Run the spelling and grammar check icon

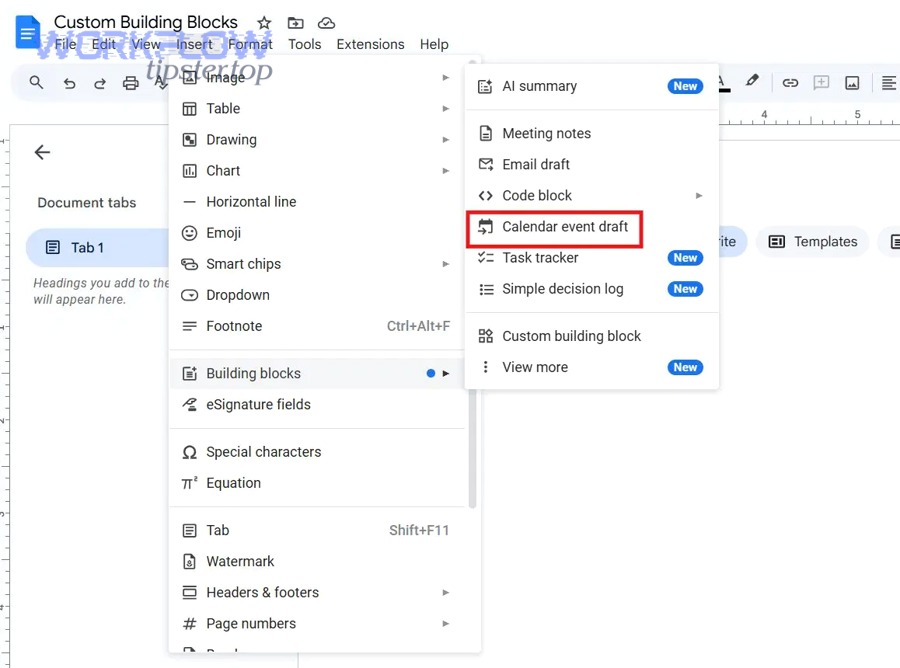pyautogui.click(x=162, y=83)
